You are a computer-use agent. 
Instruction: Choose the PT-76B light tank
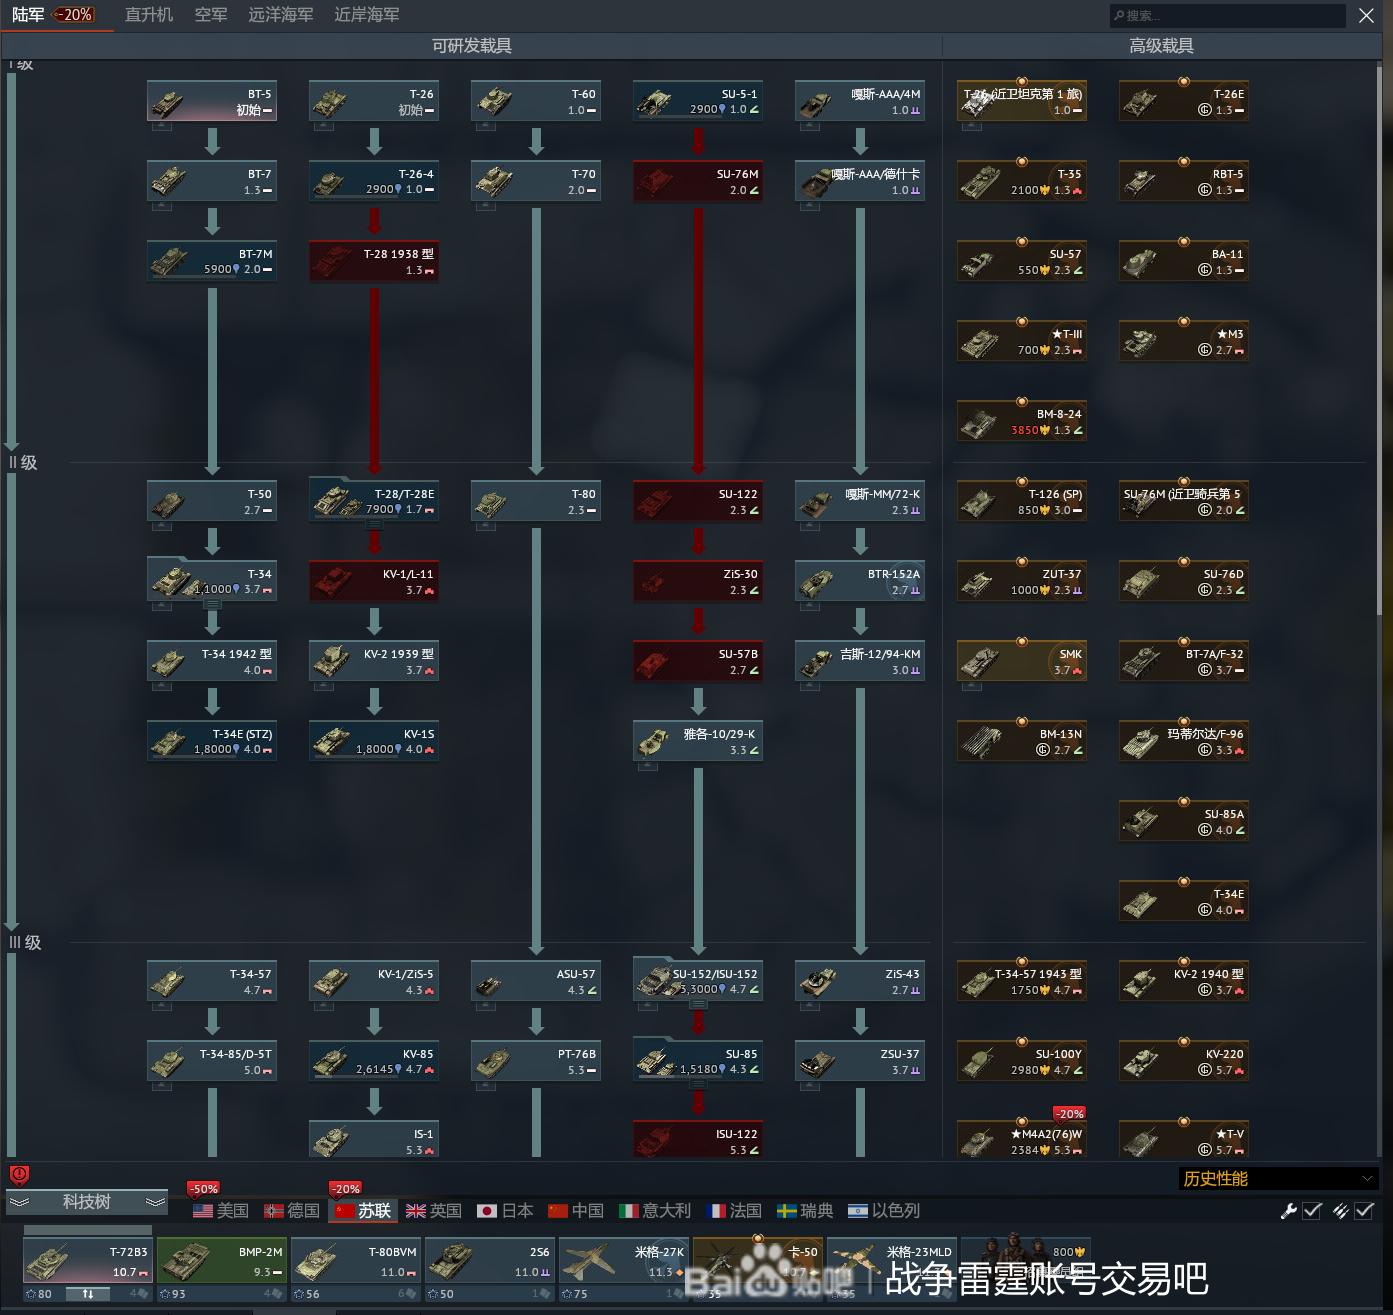(536, 1061)
